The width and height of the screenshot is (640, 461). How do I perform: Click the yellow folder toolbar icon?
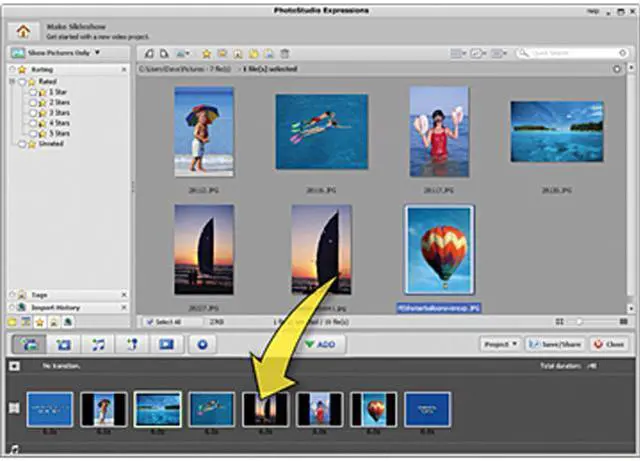point(253,53)
